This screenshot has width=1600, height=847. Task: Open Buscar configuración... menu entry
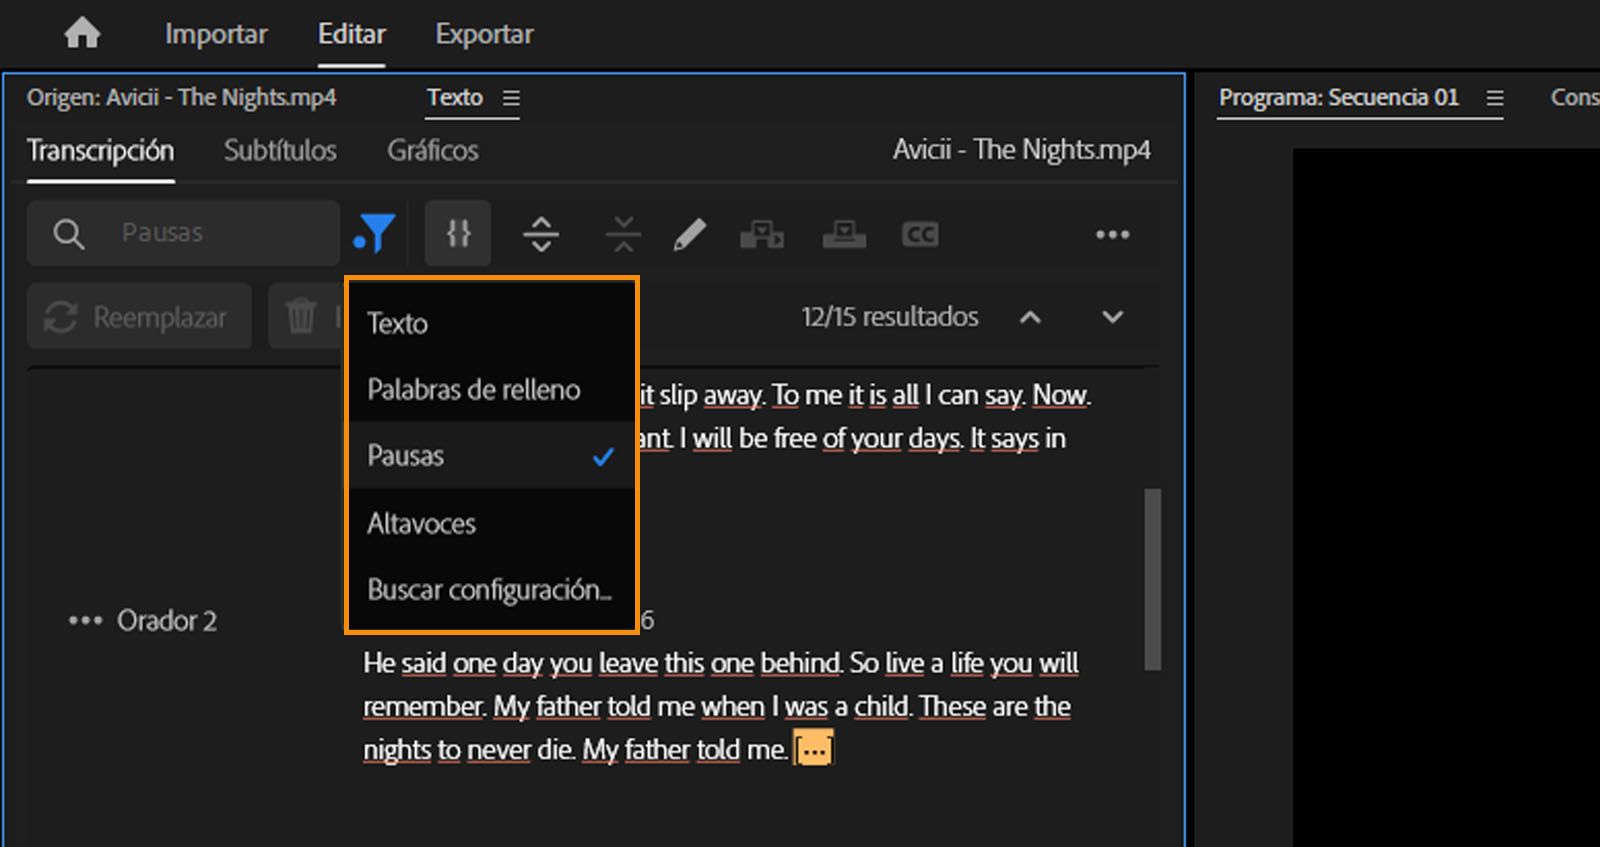(490, 589)
